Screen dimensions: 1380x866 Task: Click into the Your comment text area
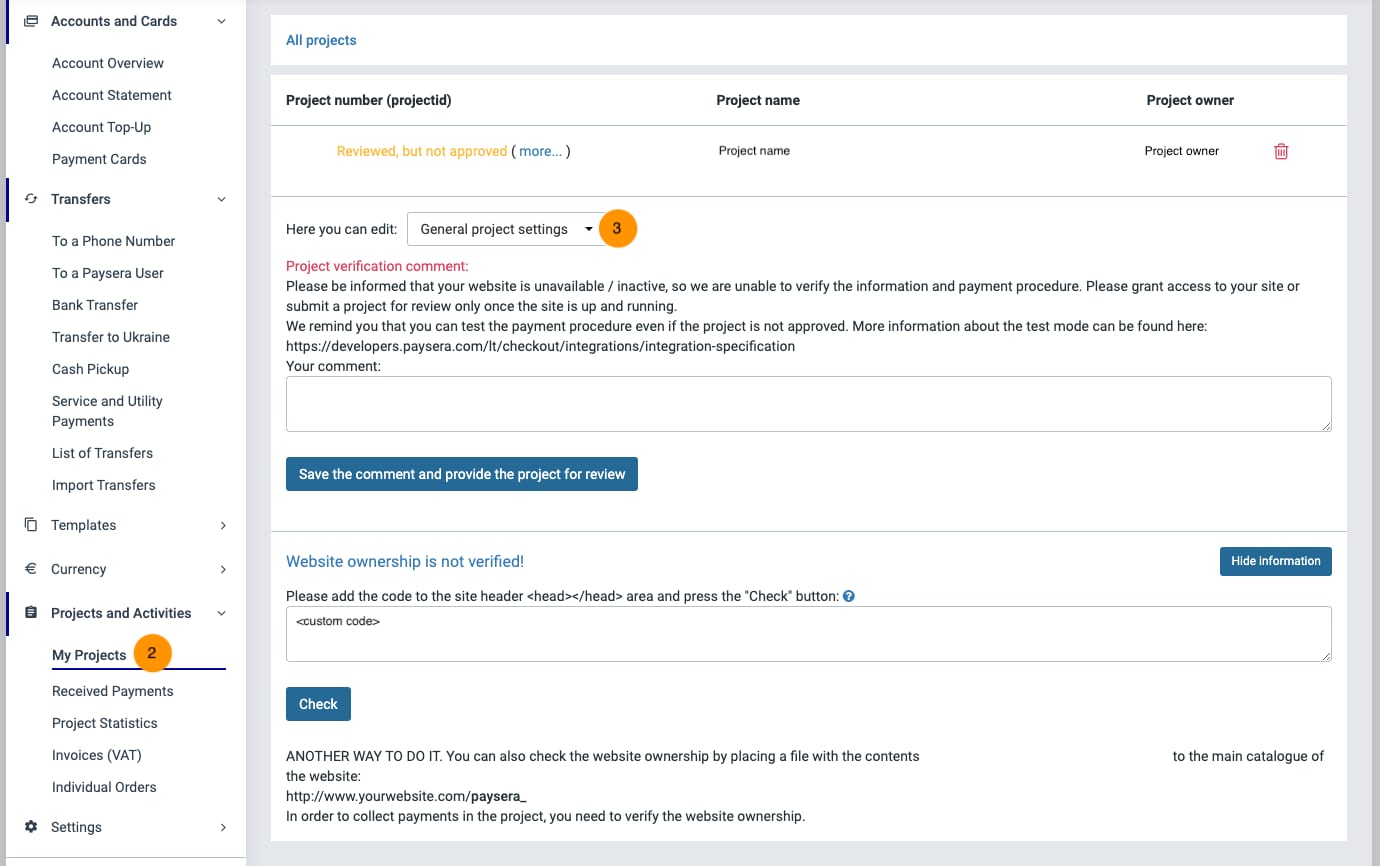click(808, 404)
